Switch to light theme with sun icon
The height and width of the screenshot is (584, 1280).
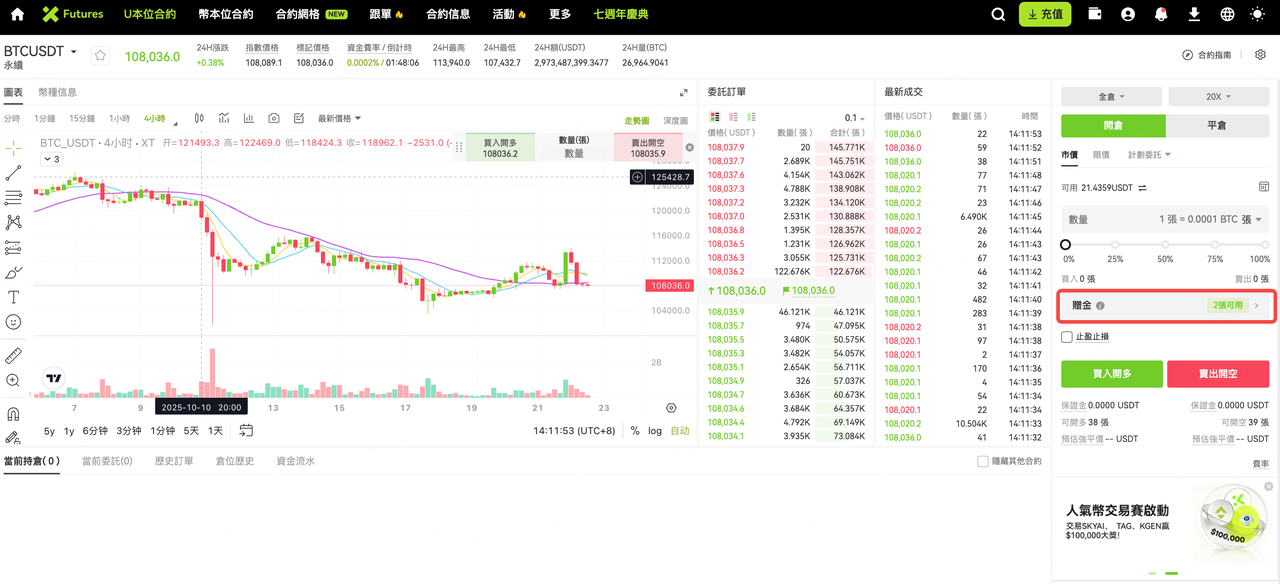pos(1257,15)
